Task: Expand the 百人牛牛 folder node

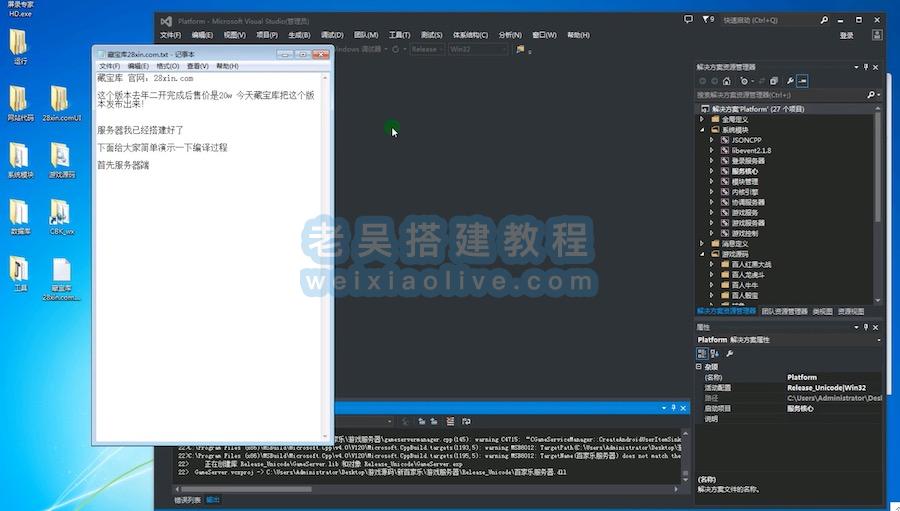Action: coord(712,285)
